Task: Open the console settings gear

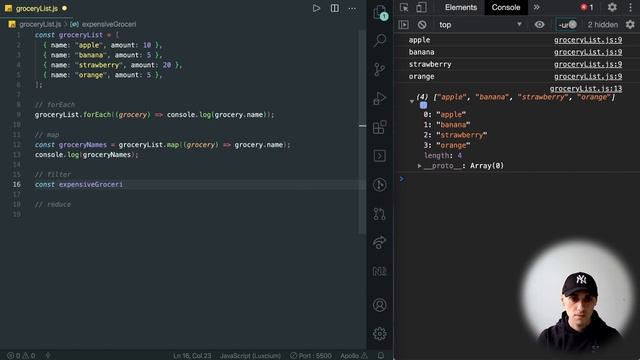Action: (630, 25)
